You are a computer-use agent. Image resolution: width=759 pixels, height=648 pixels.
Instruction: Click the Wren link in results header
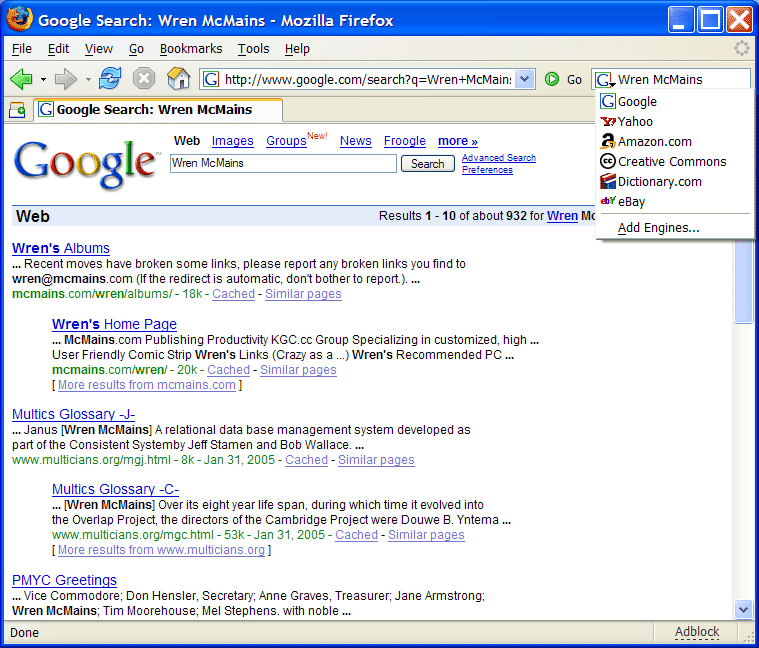pyautogui.click(x=562, y=216)
